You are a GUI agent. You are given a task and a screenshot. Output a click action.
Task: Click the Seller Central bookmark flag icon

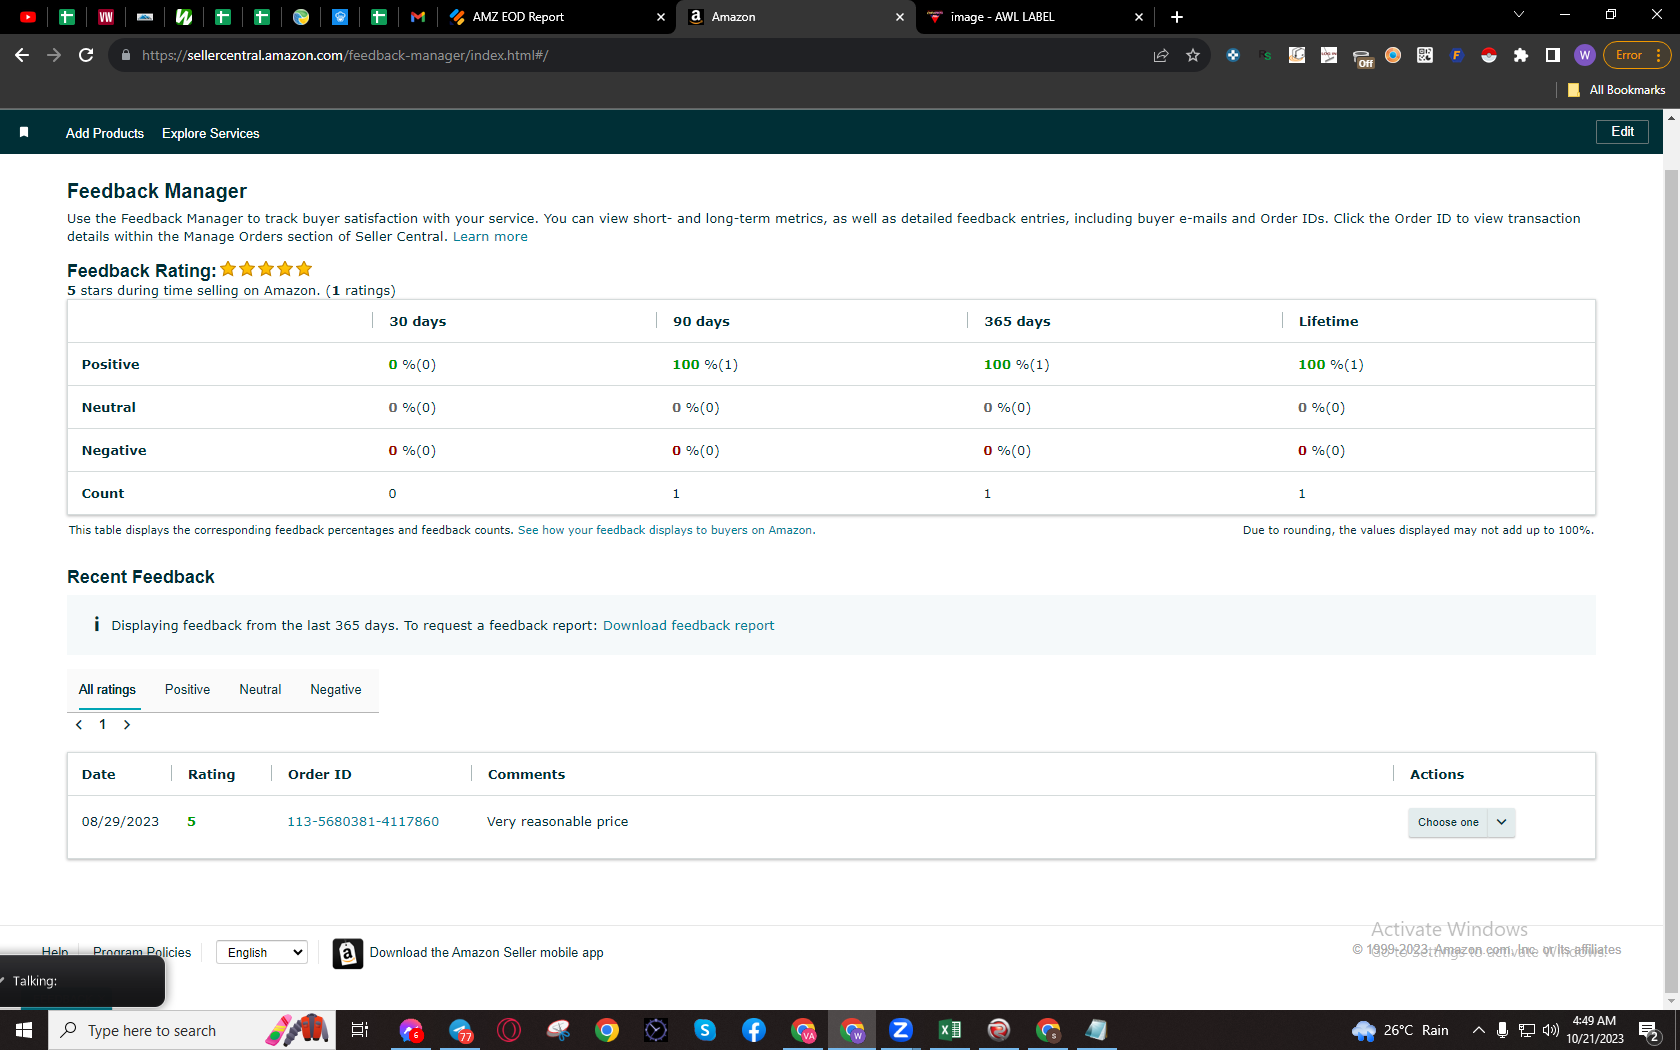pyautogui.click(x=24, y=133)
